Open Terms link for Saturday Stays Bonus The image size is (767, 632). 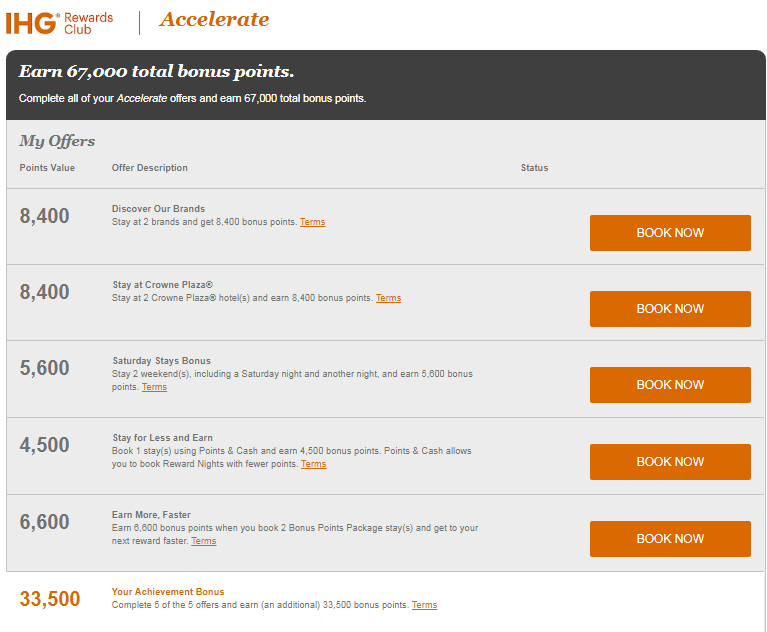(x=154, y=387)
